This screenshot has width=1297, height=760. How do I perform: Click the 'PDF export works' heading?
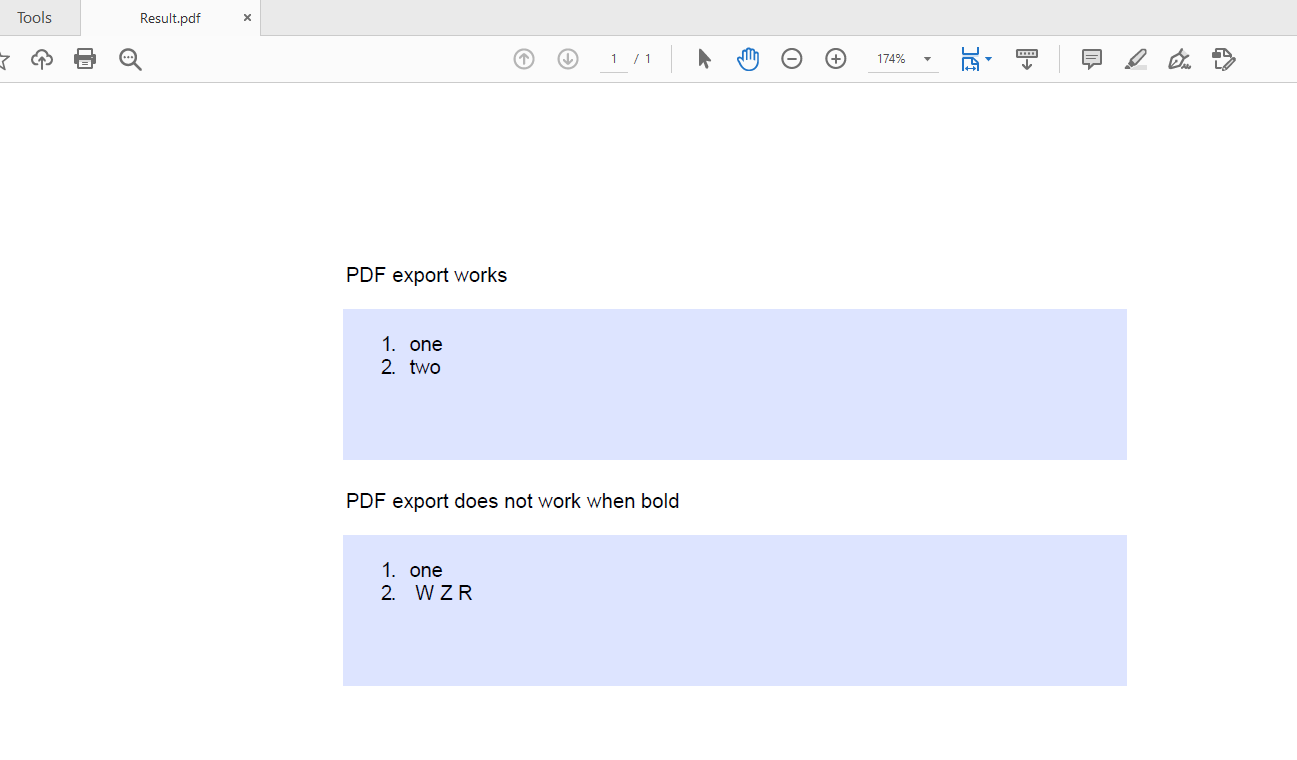tap(427, 275)
